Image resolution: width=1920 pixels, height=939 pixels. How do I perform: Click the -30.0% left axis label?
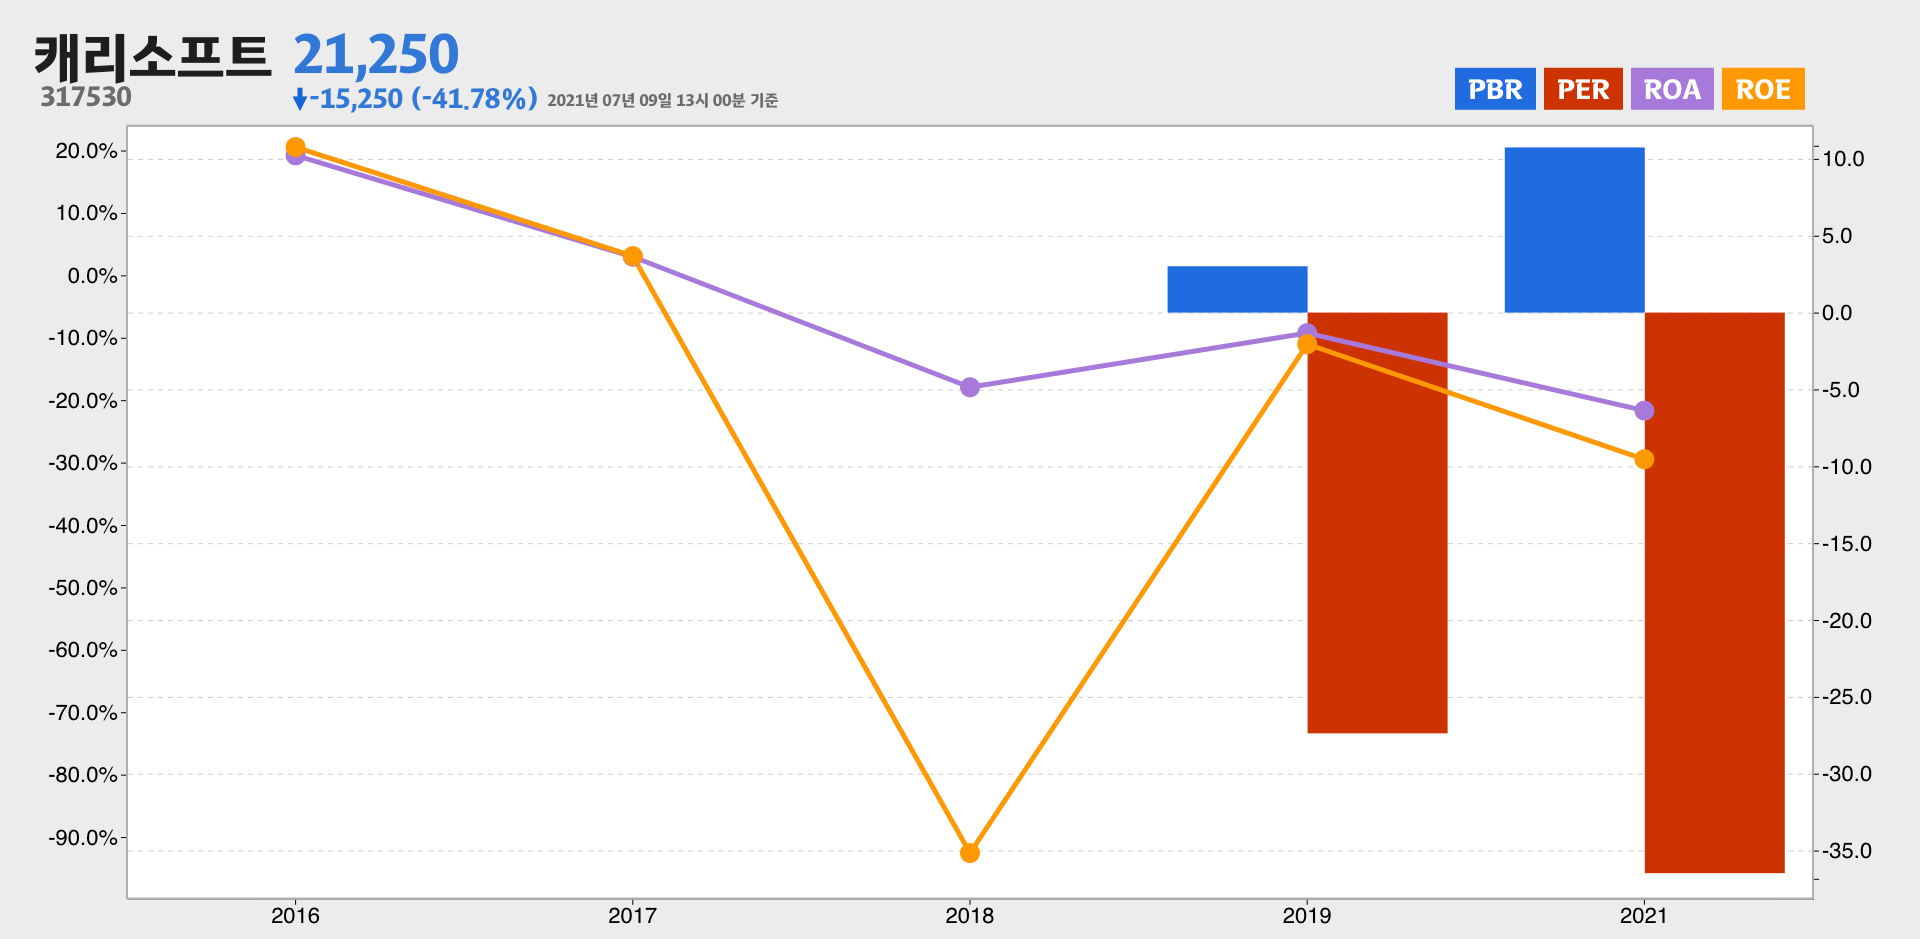(x=83, y=463)
